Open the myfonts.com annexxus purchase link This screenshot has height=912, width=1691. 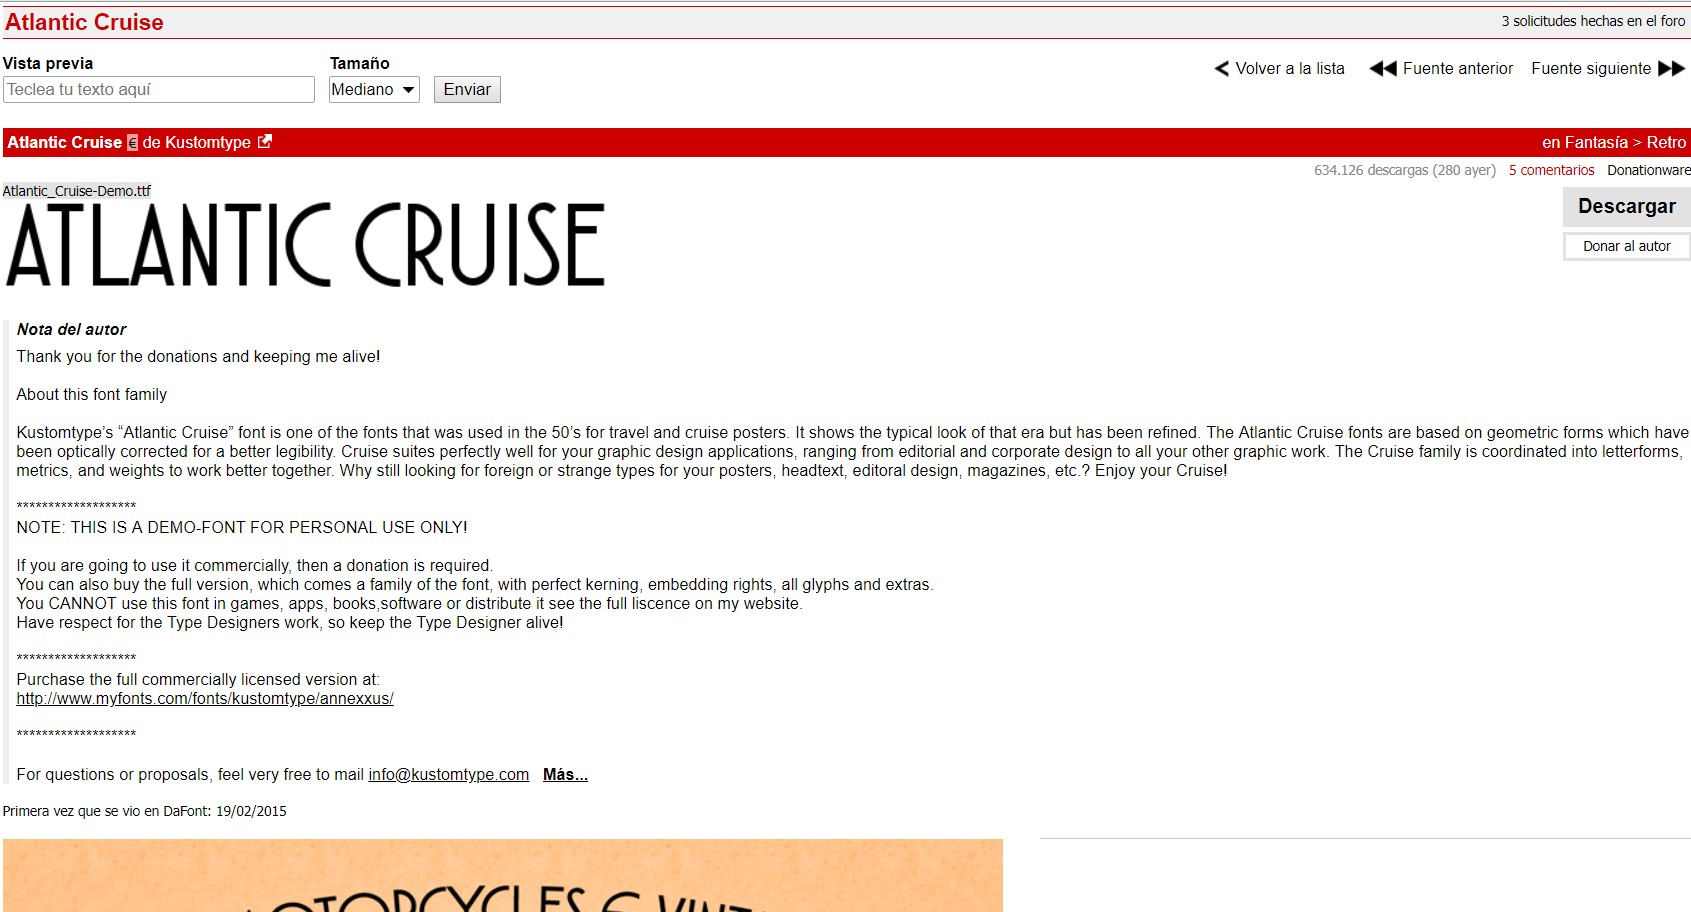pos(205,699)
